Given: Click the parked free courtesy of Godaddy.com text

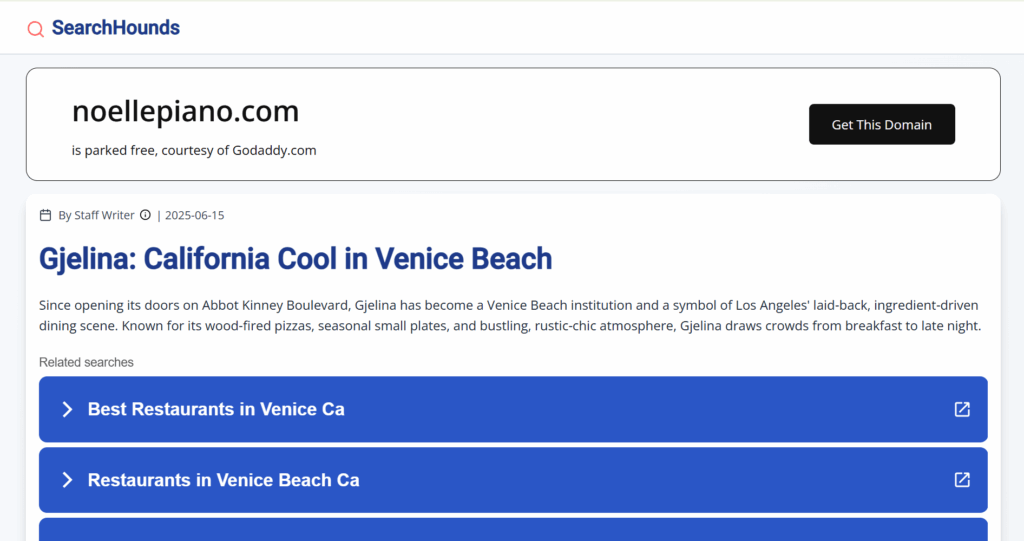Looking at the screenshot, I should (194, 150).
